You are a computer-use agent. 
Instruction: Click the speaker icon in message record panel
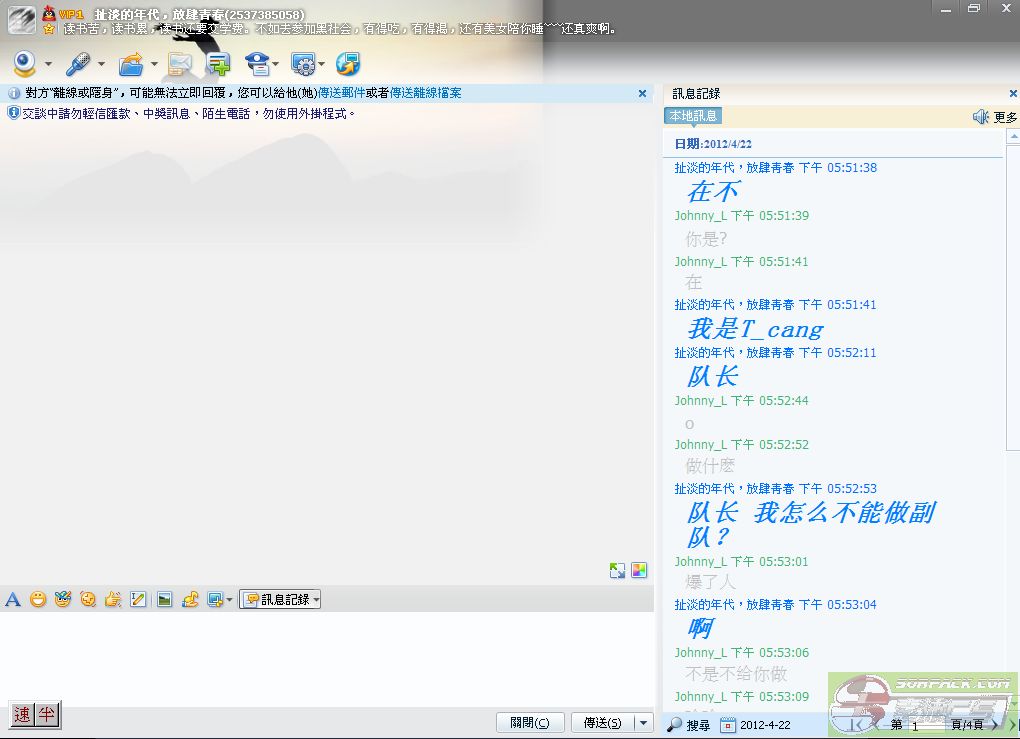click(x=981, y=117)
